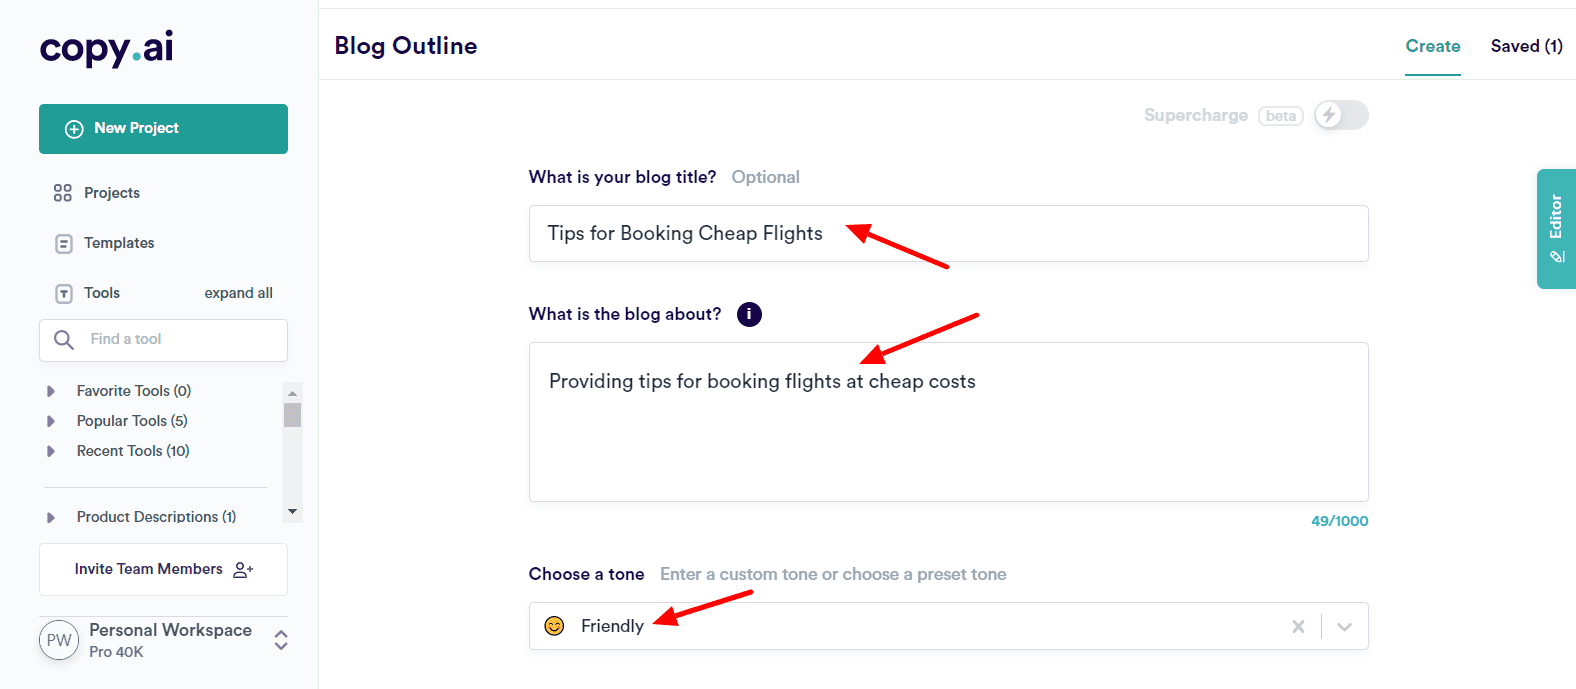Click expand all link
Image resolution: width=1576 pixels, height=689 pixels.
(x=238, y=293)
